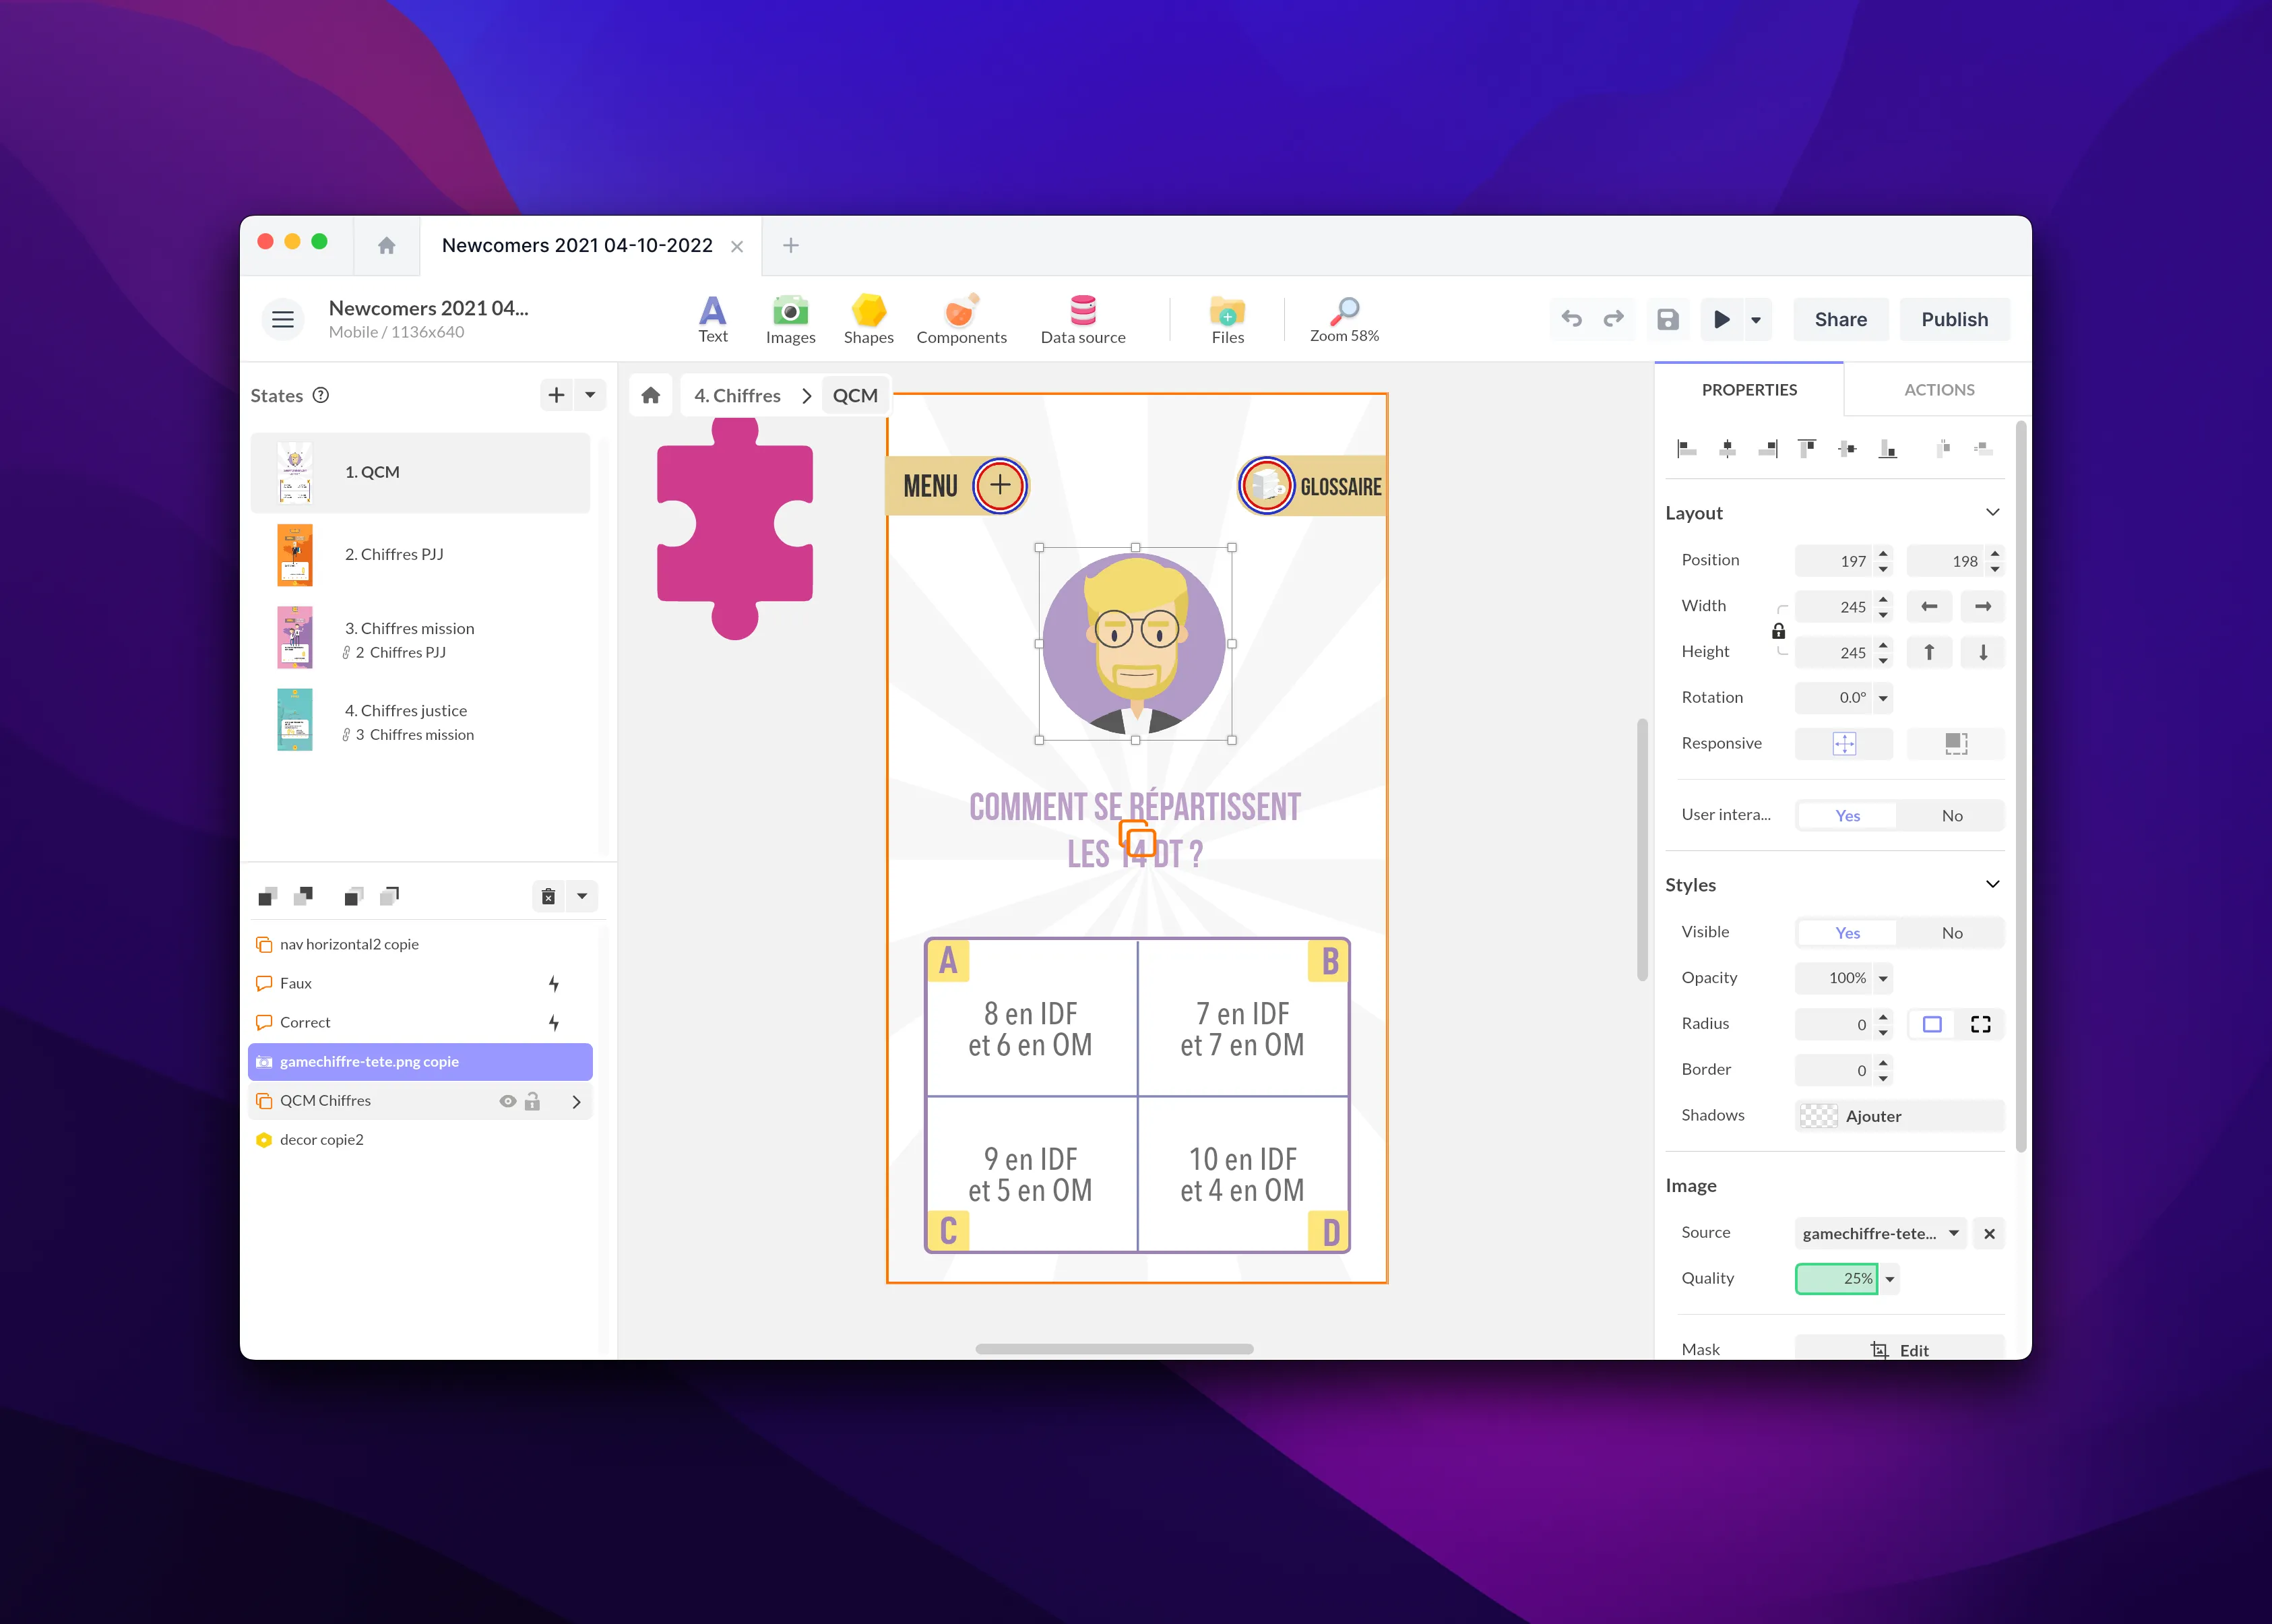2272x1624 pixels.
Task: Select the 2. Chiffres PJJ state
Action: pos(394,554)
